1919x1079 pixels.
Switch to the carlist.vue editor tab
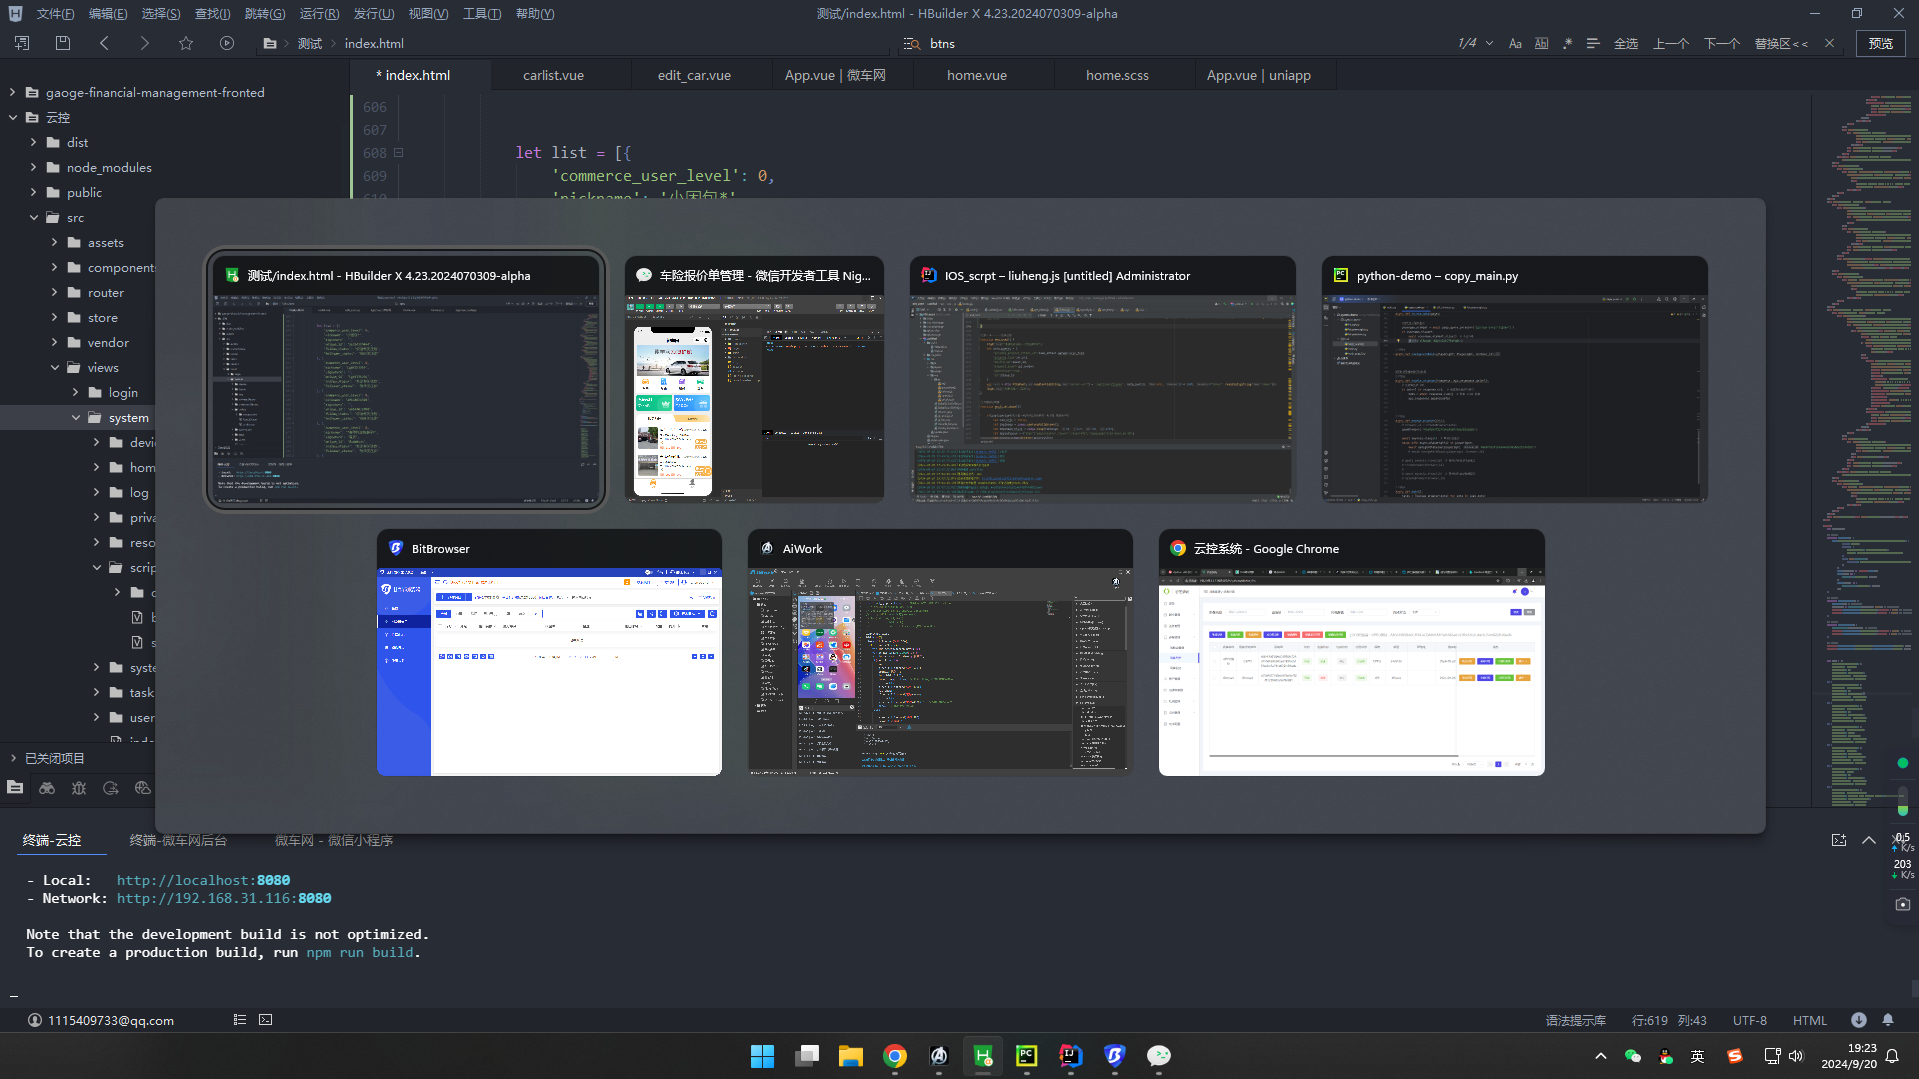point(553,75)
